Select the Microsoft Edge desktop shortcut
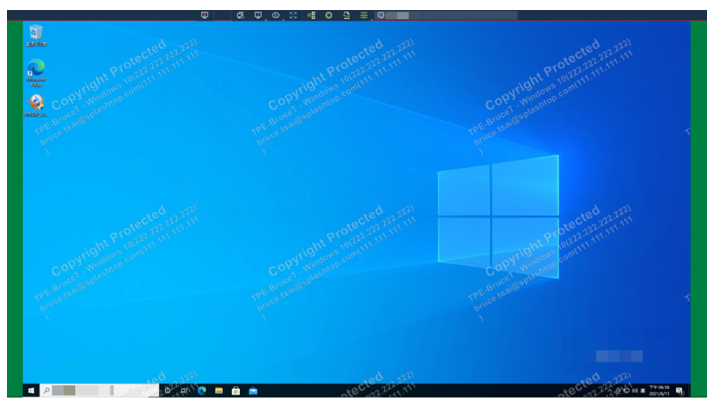 36,72
